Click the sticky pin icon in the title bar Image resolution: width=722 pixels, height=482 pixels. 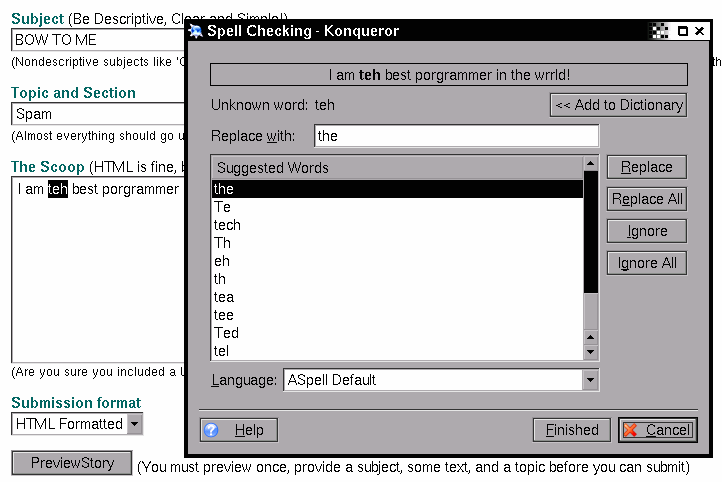tap(660, 31)
